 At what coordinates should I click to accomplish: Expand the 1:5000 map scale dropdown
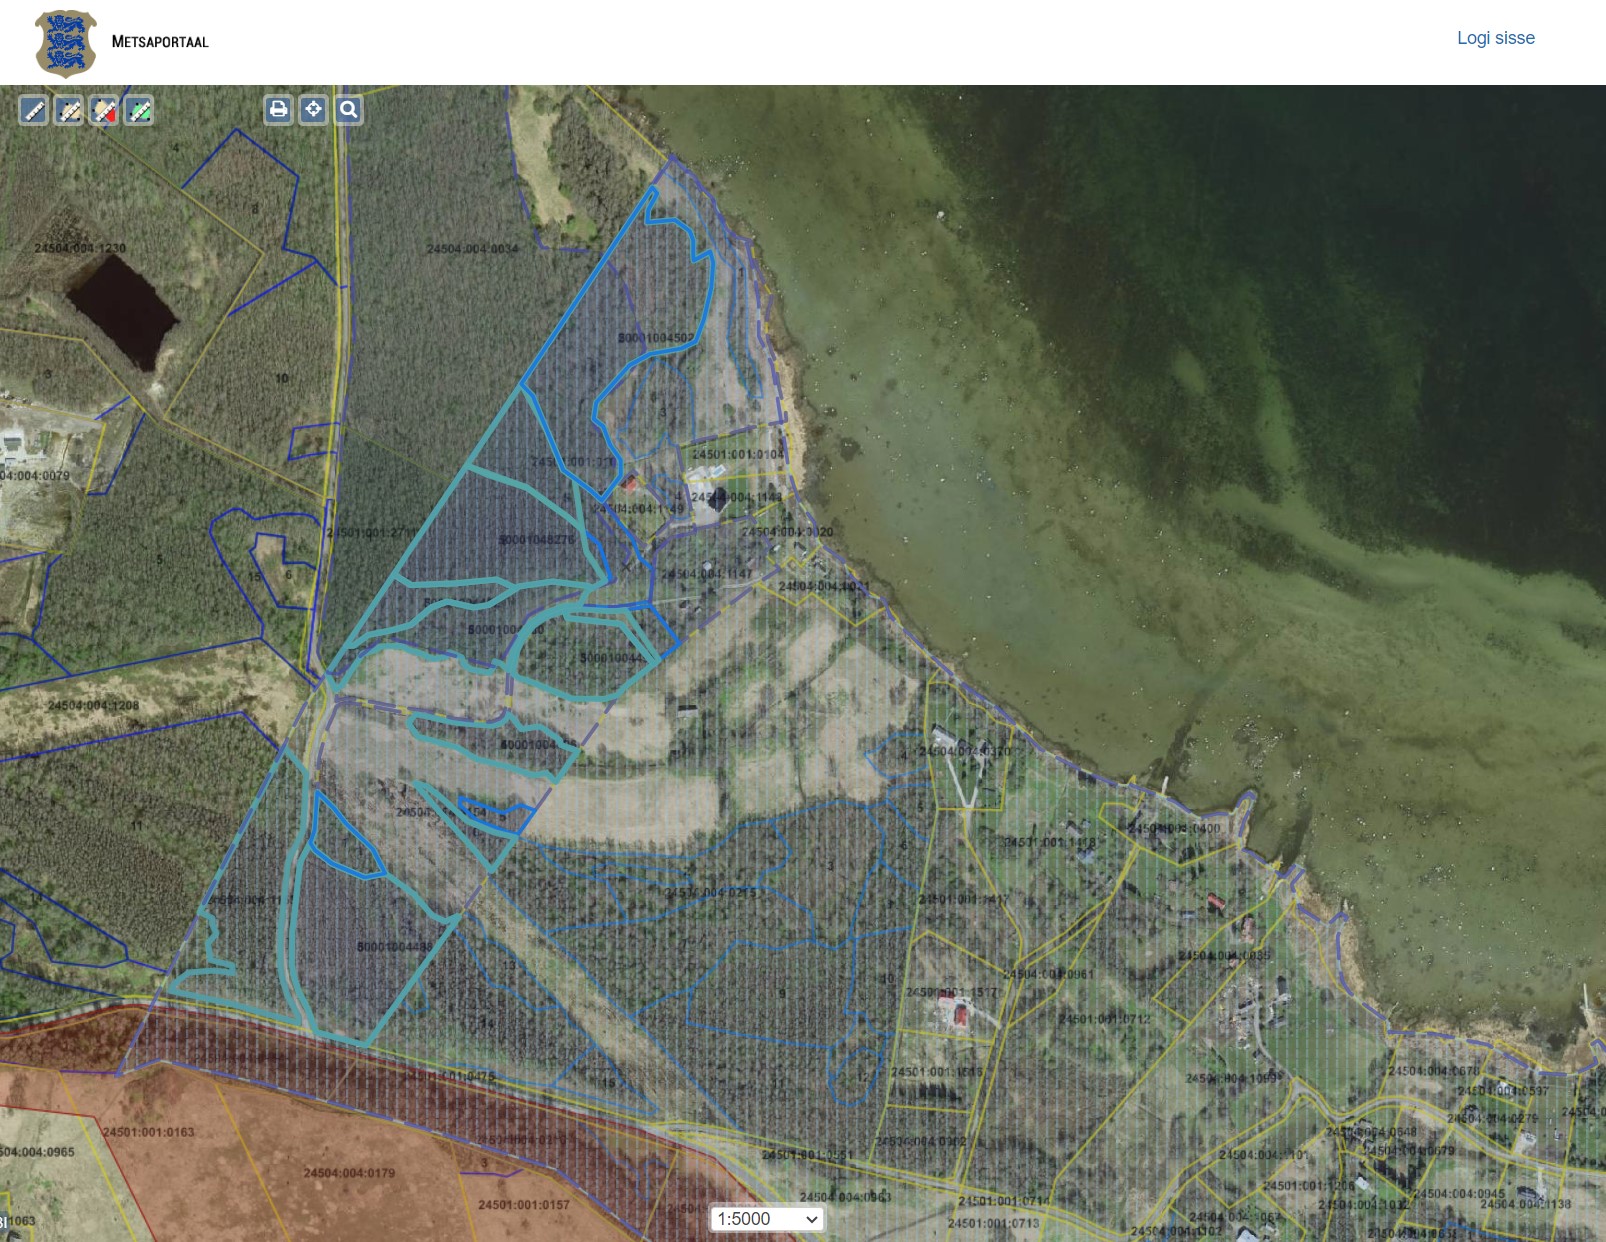coord(767,1219)
